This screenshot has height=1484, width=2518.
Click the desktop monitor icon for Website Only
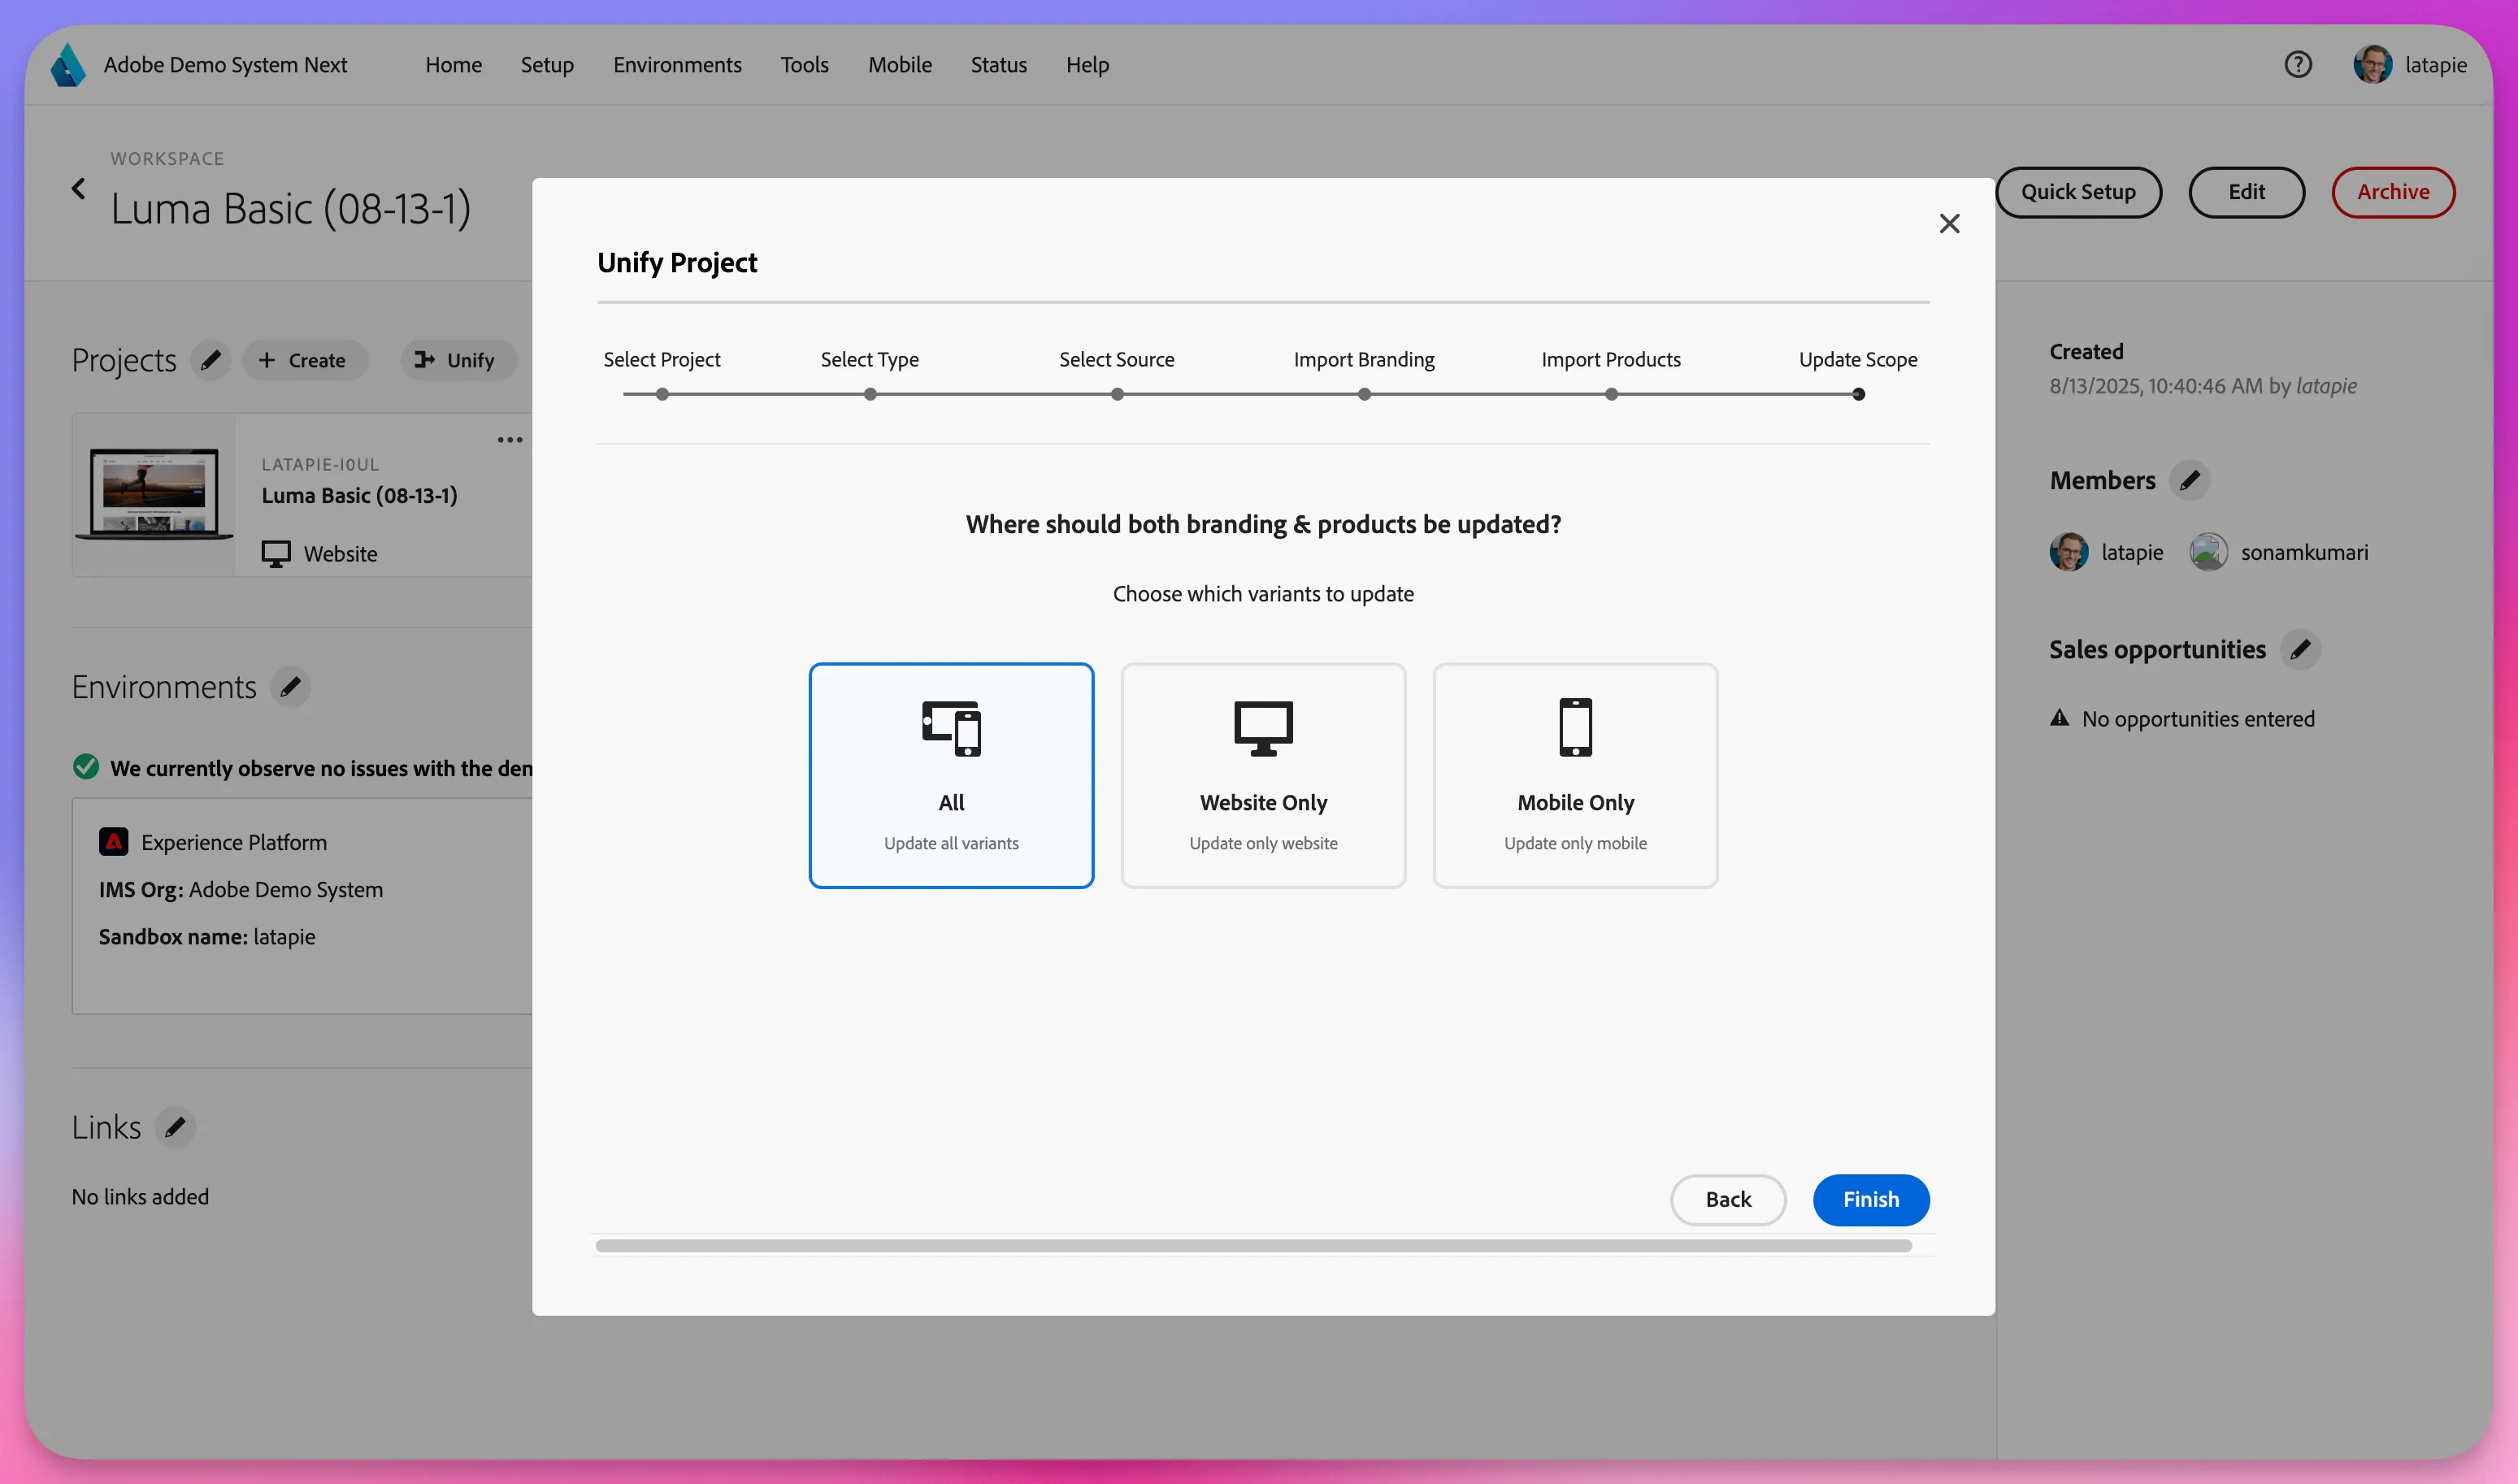click(x=1263, y=728)
